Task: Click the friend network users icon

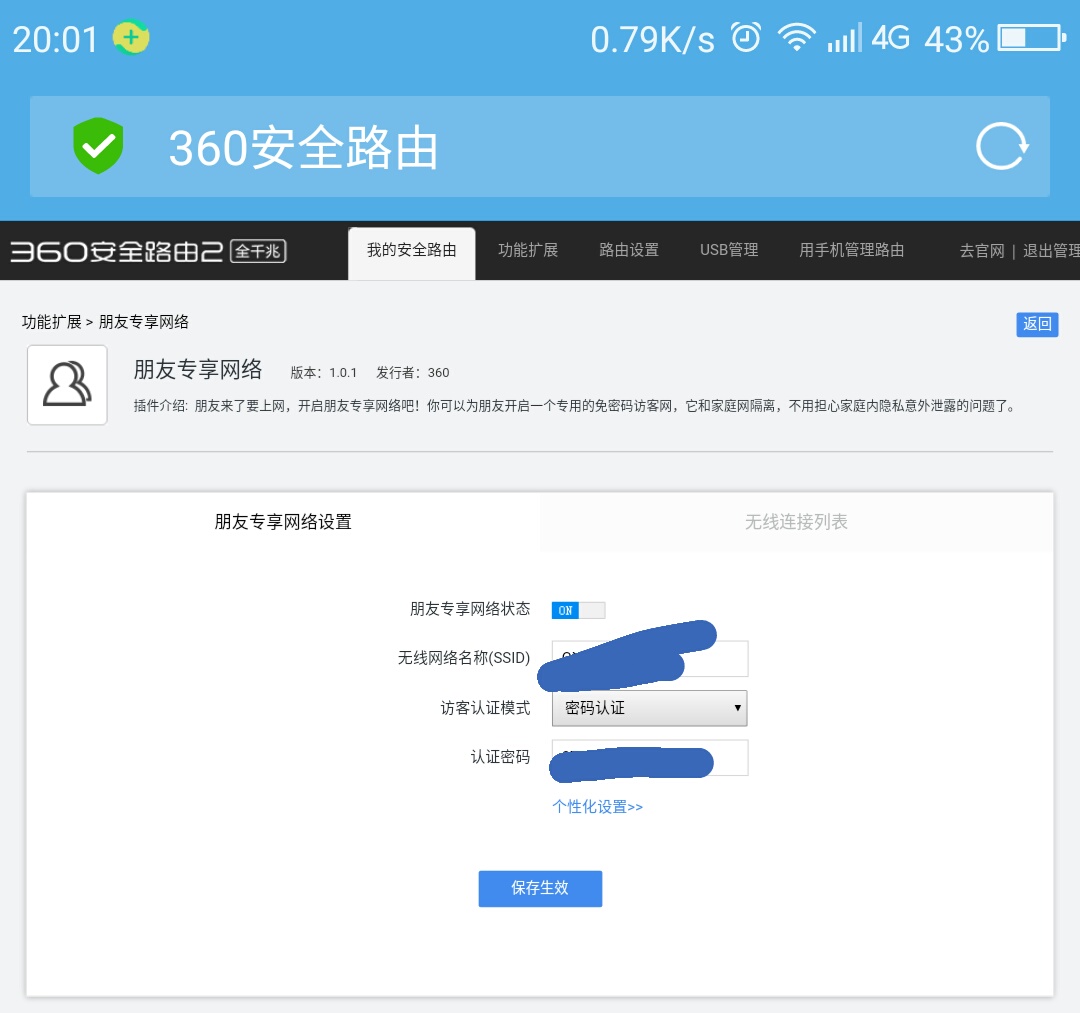Action: tap(67, 385)
